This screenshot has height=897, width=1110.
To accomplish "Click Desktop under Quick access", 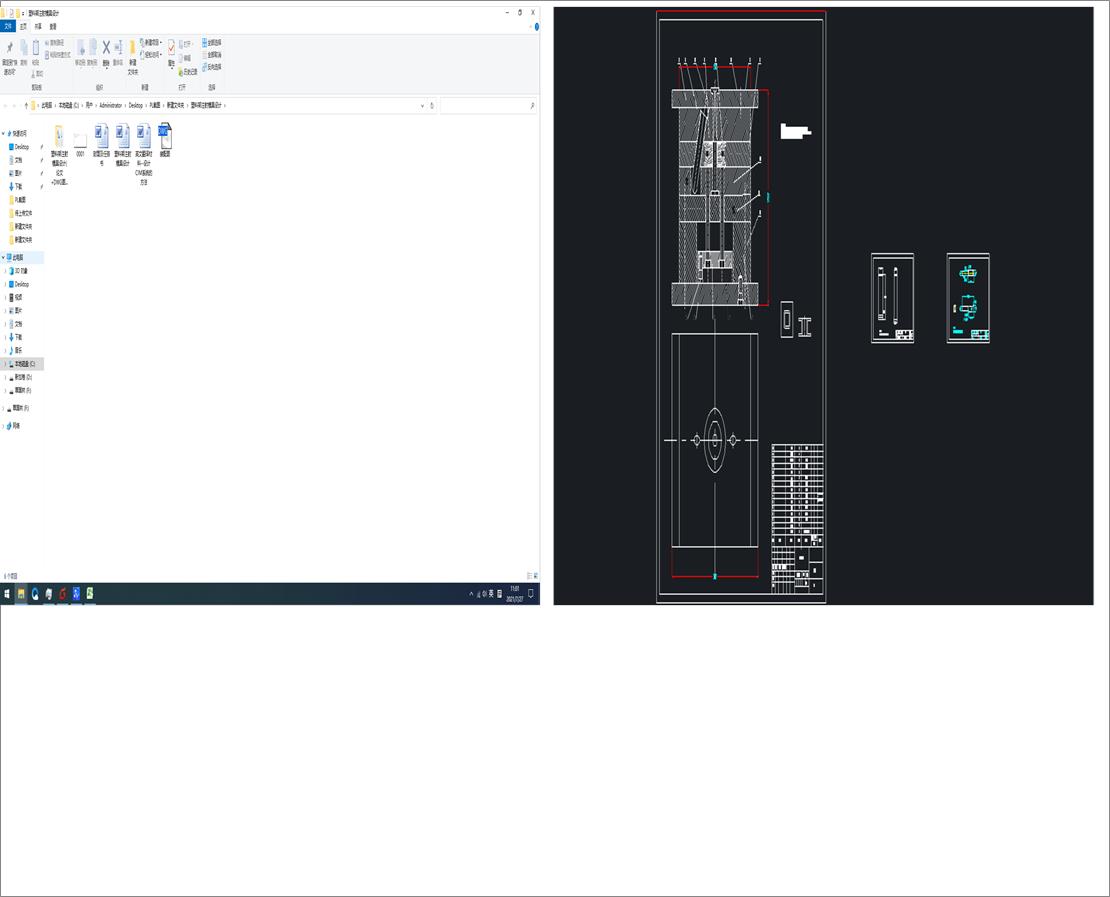I will coord(22,147).
